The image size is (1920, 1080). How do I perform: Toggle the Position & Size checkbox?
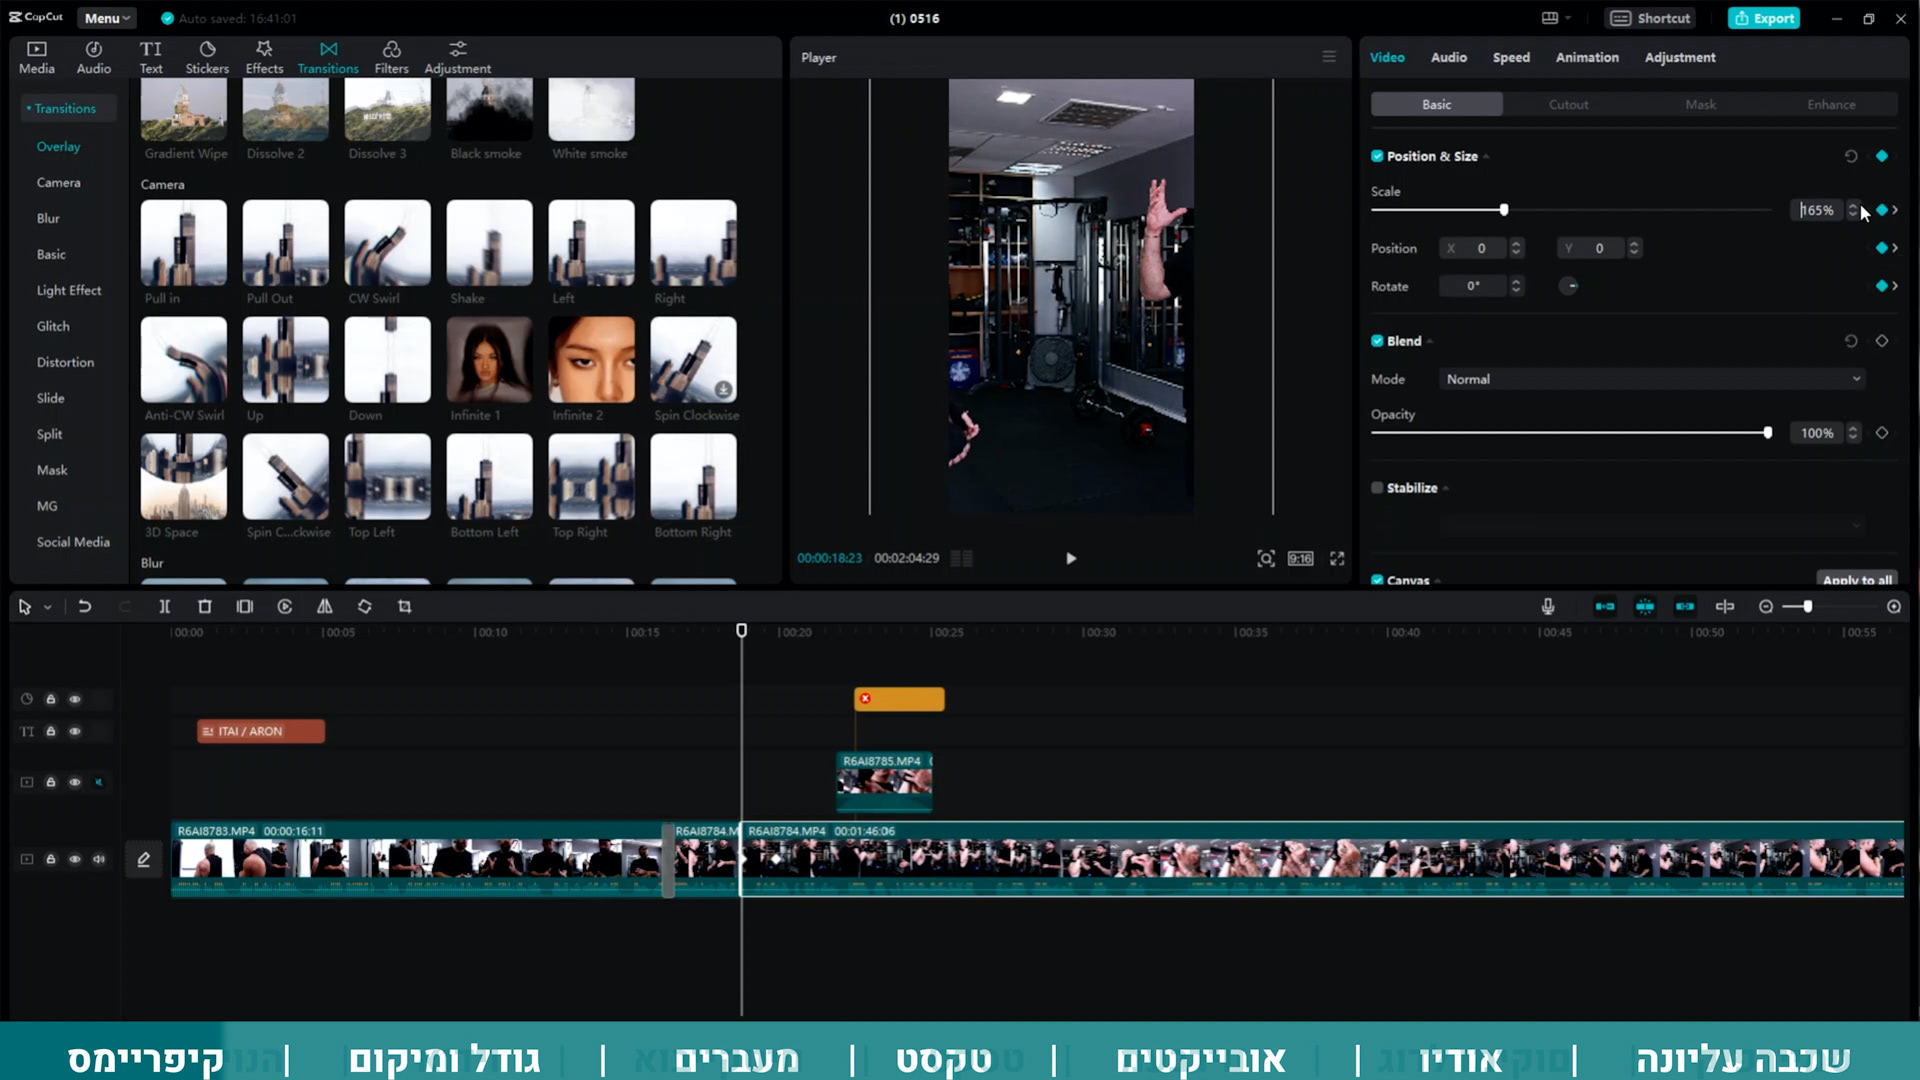1377,156
